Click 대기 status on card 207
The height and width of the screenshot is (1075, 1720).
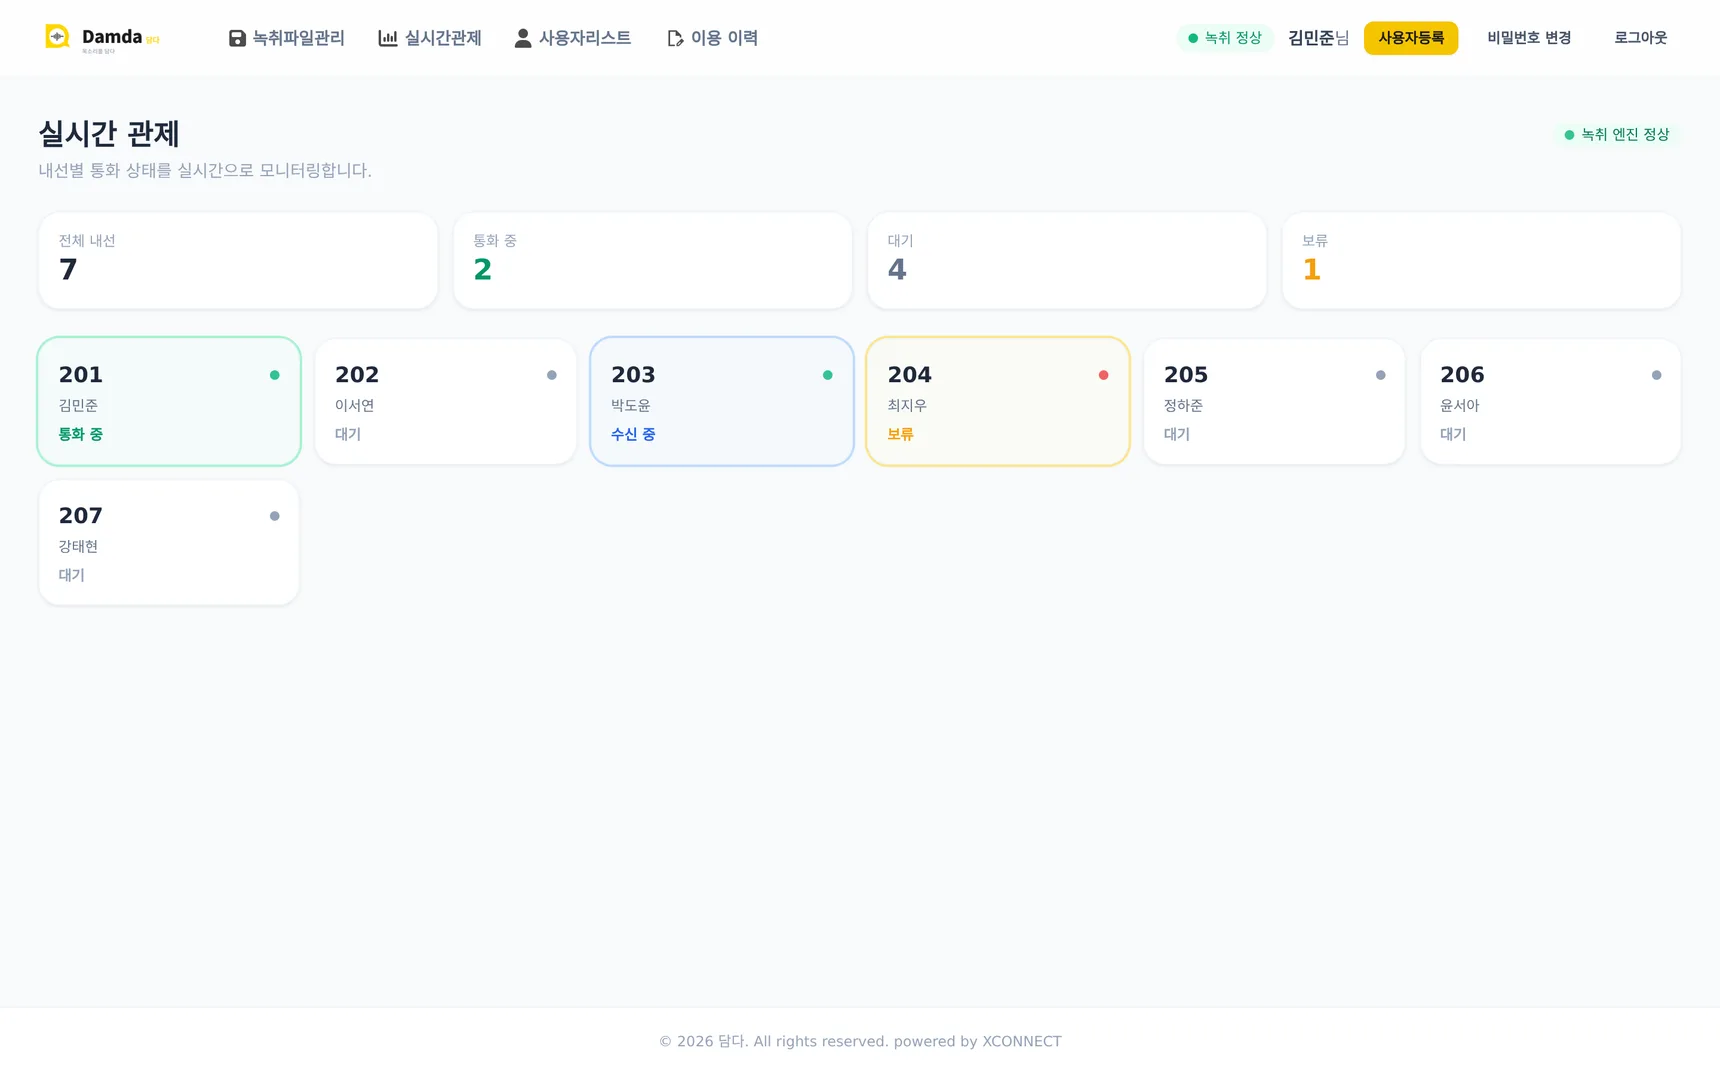[x=72, y=576]
